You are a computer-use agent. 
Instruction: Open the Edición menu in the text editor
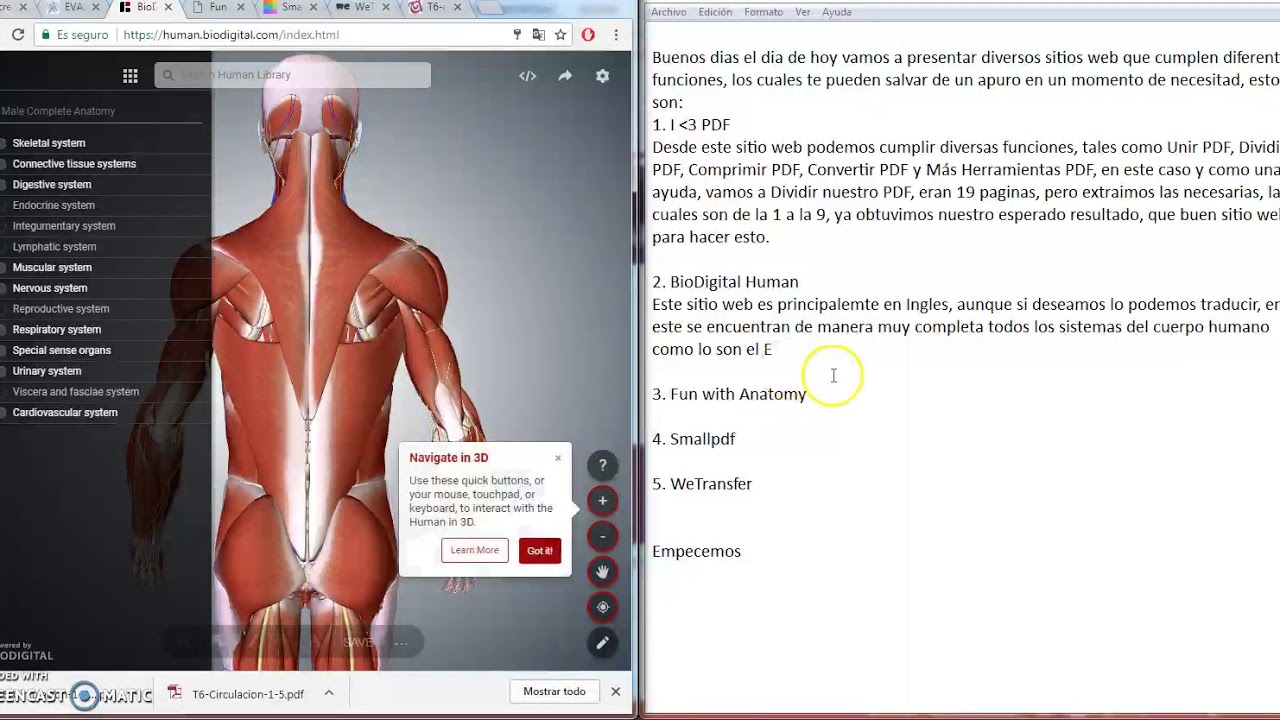pos(715,12)
